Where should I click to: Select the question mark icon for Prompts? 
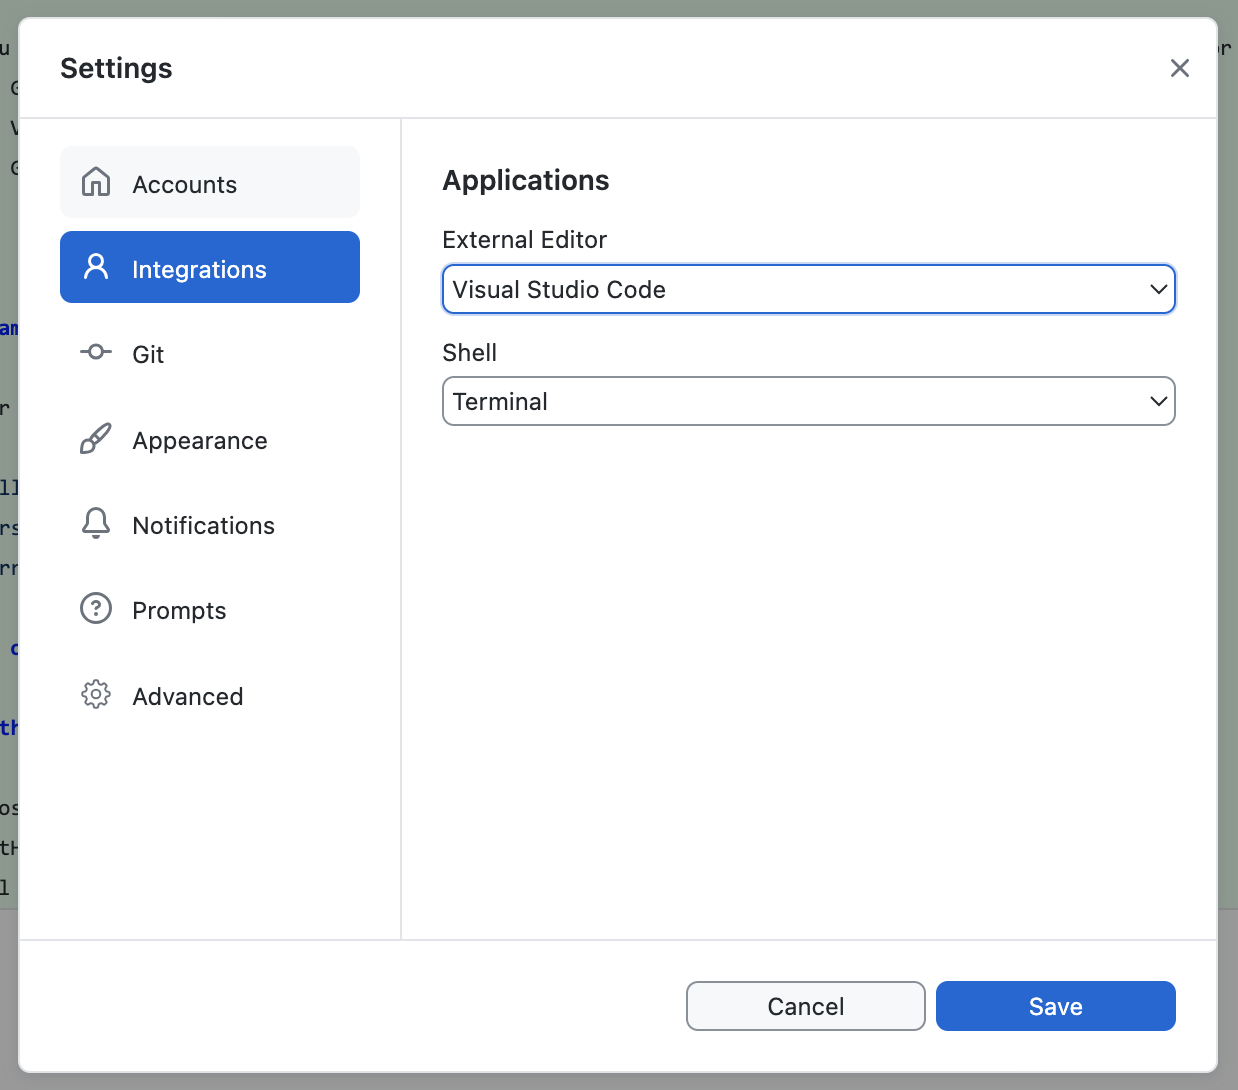coord(95,609)
